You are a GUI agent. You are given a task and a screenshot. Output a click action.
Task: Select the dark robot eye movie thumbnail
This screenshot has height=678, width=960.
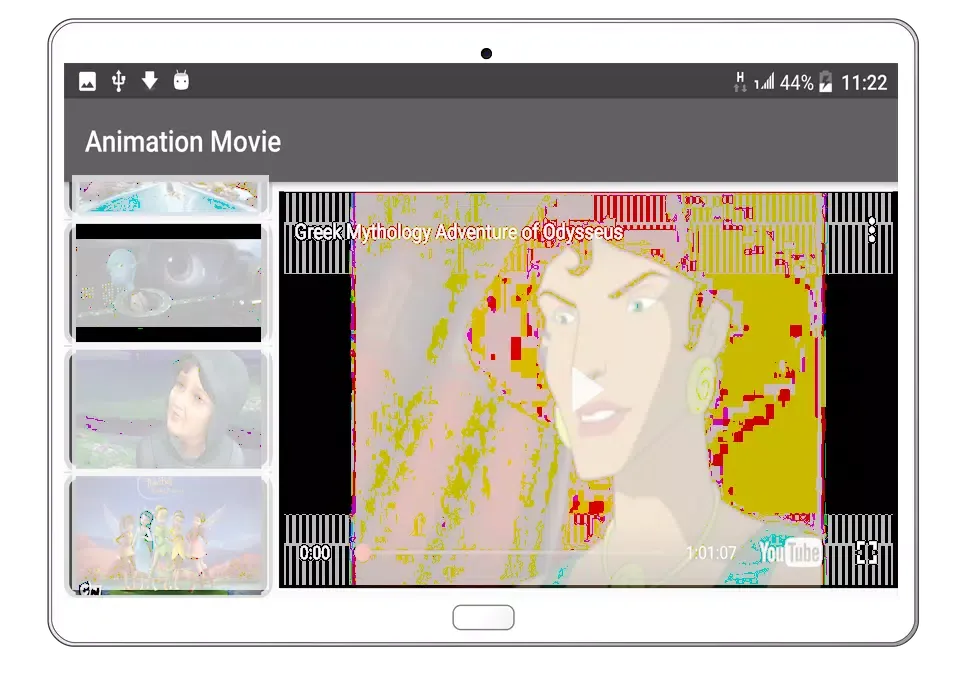pos(168,282)
